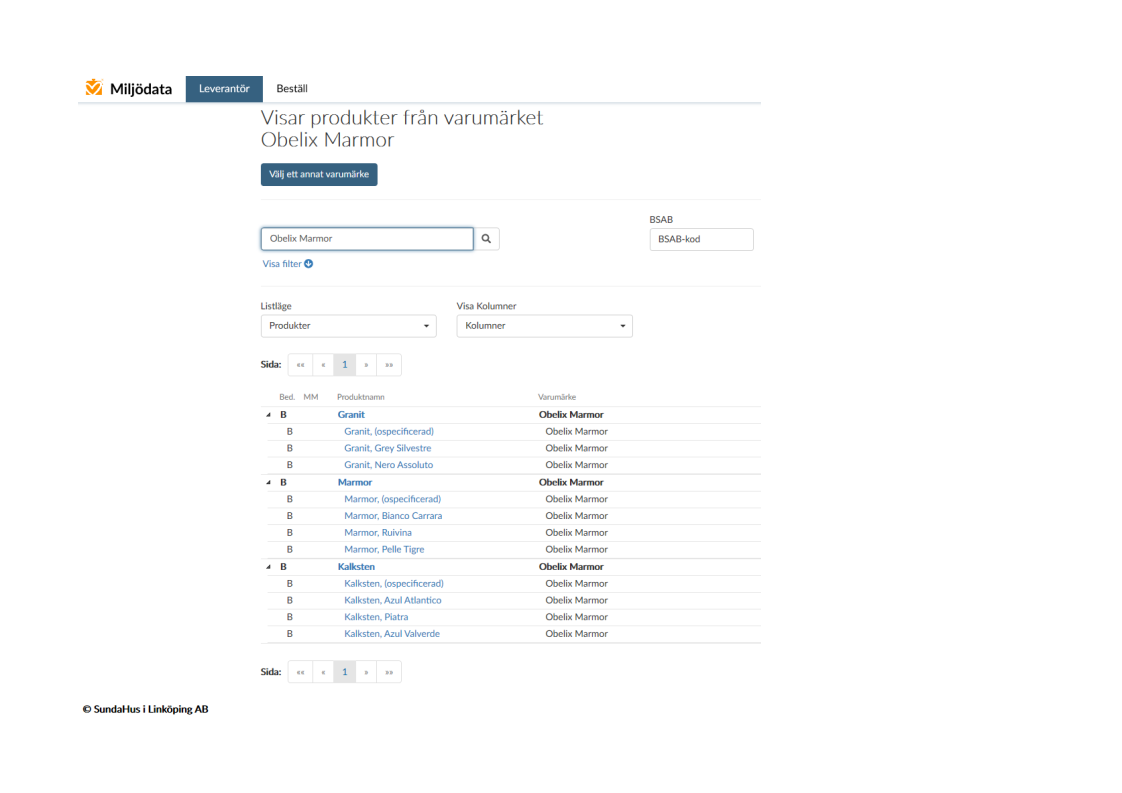Open the Granit group link
1122x793 pixels.
(351, 415)
